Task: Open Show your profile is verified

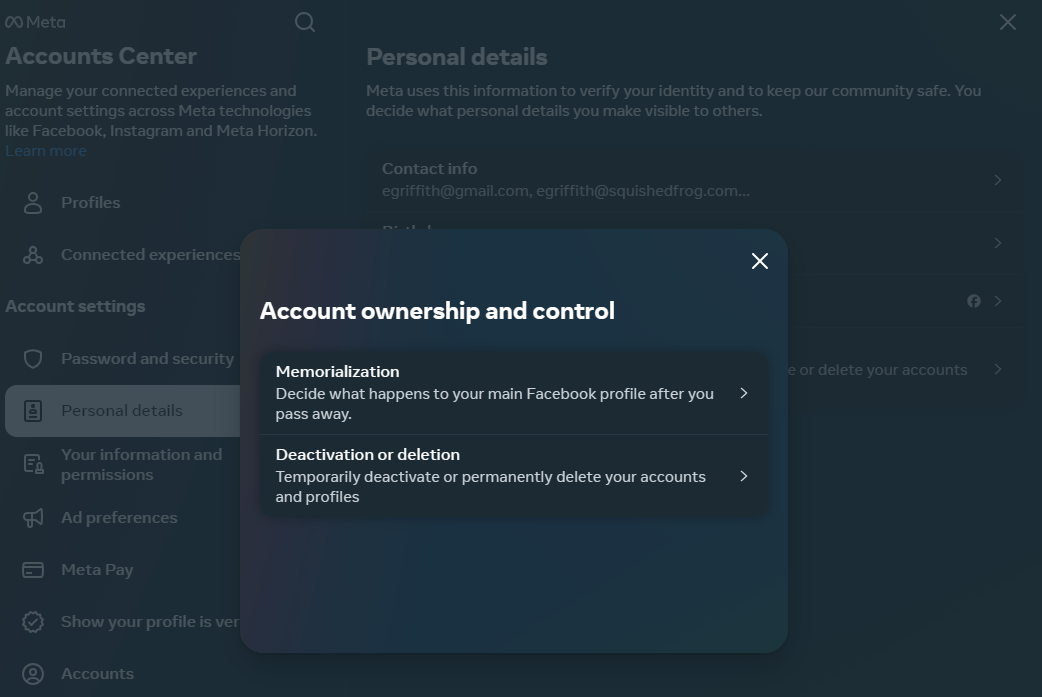Action: click(x=124, y=622)
